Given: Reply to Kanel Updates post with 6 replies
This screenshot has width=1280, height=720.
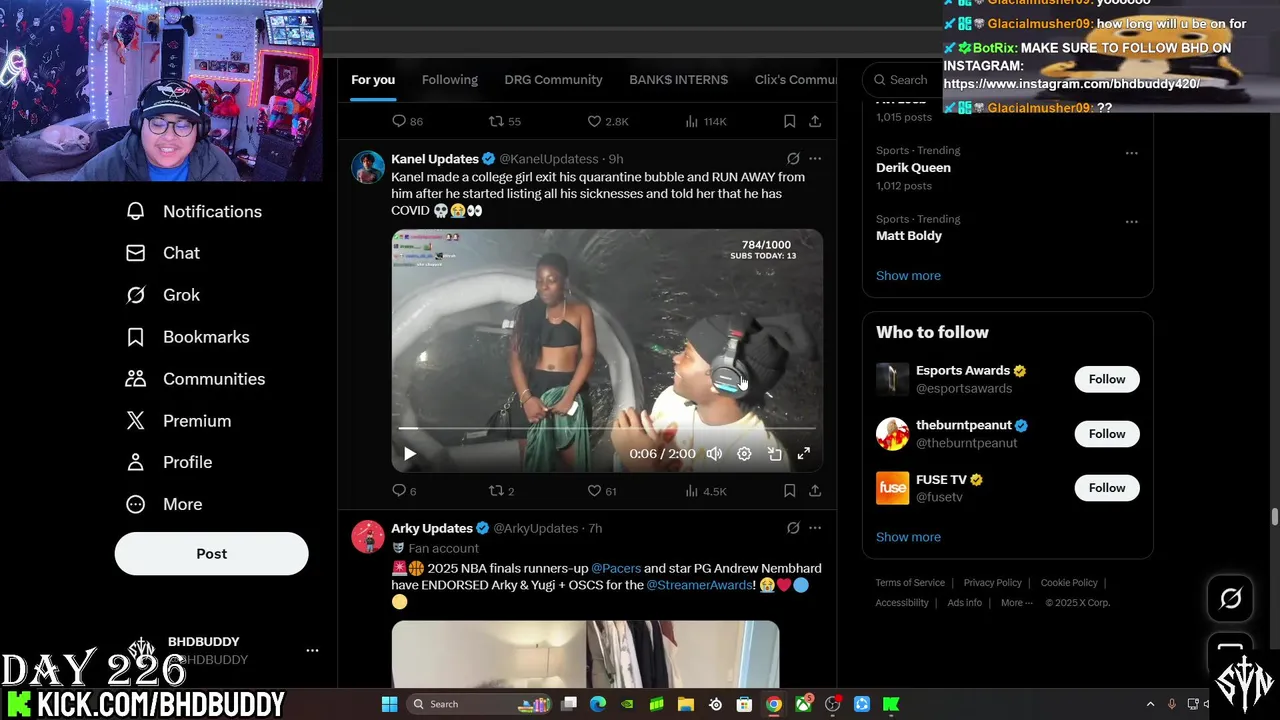Looking at the screenshot, I should pyautogui.click(x=404, y=491).
